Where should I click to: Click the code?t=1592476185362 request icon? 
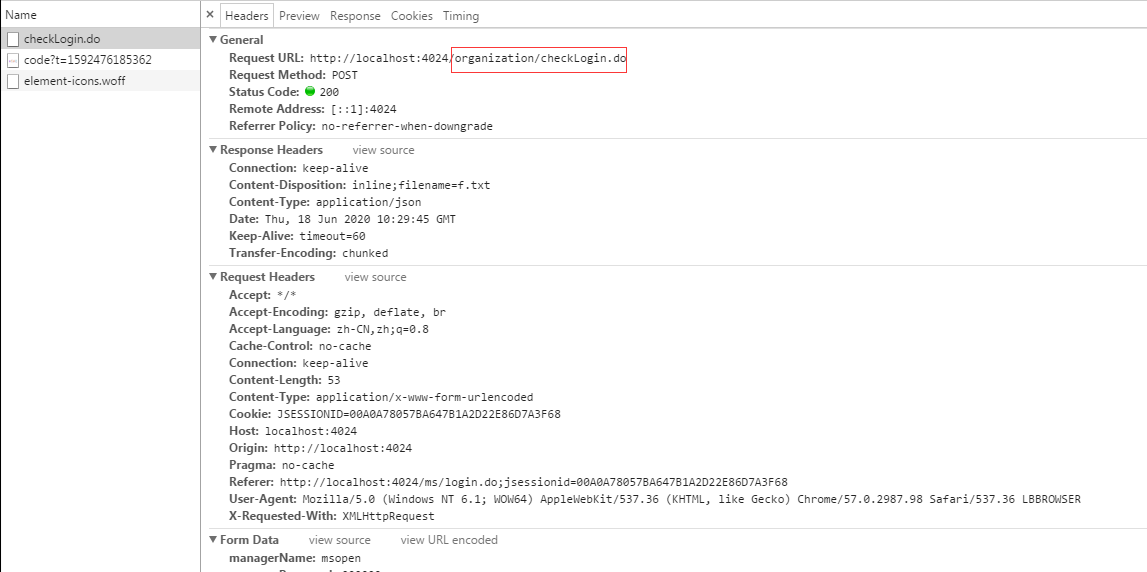(x=13, y=60)
